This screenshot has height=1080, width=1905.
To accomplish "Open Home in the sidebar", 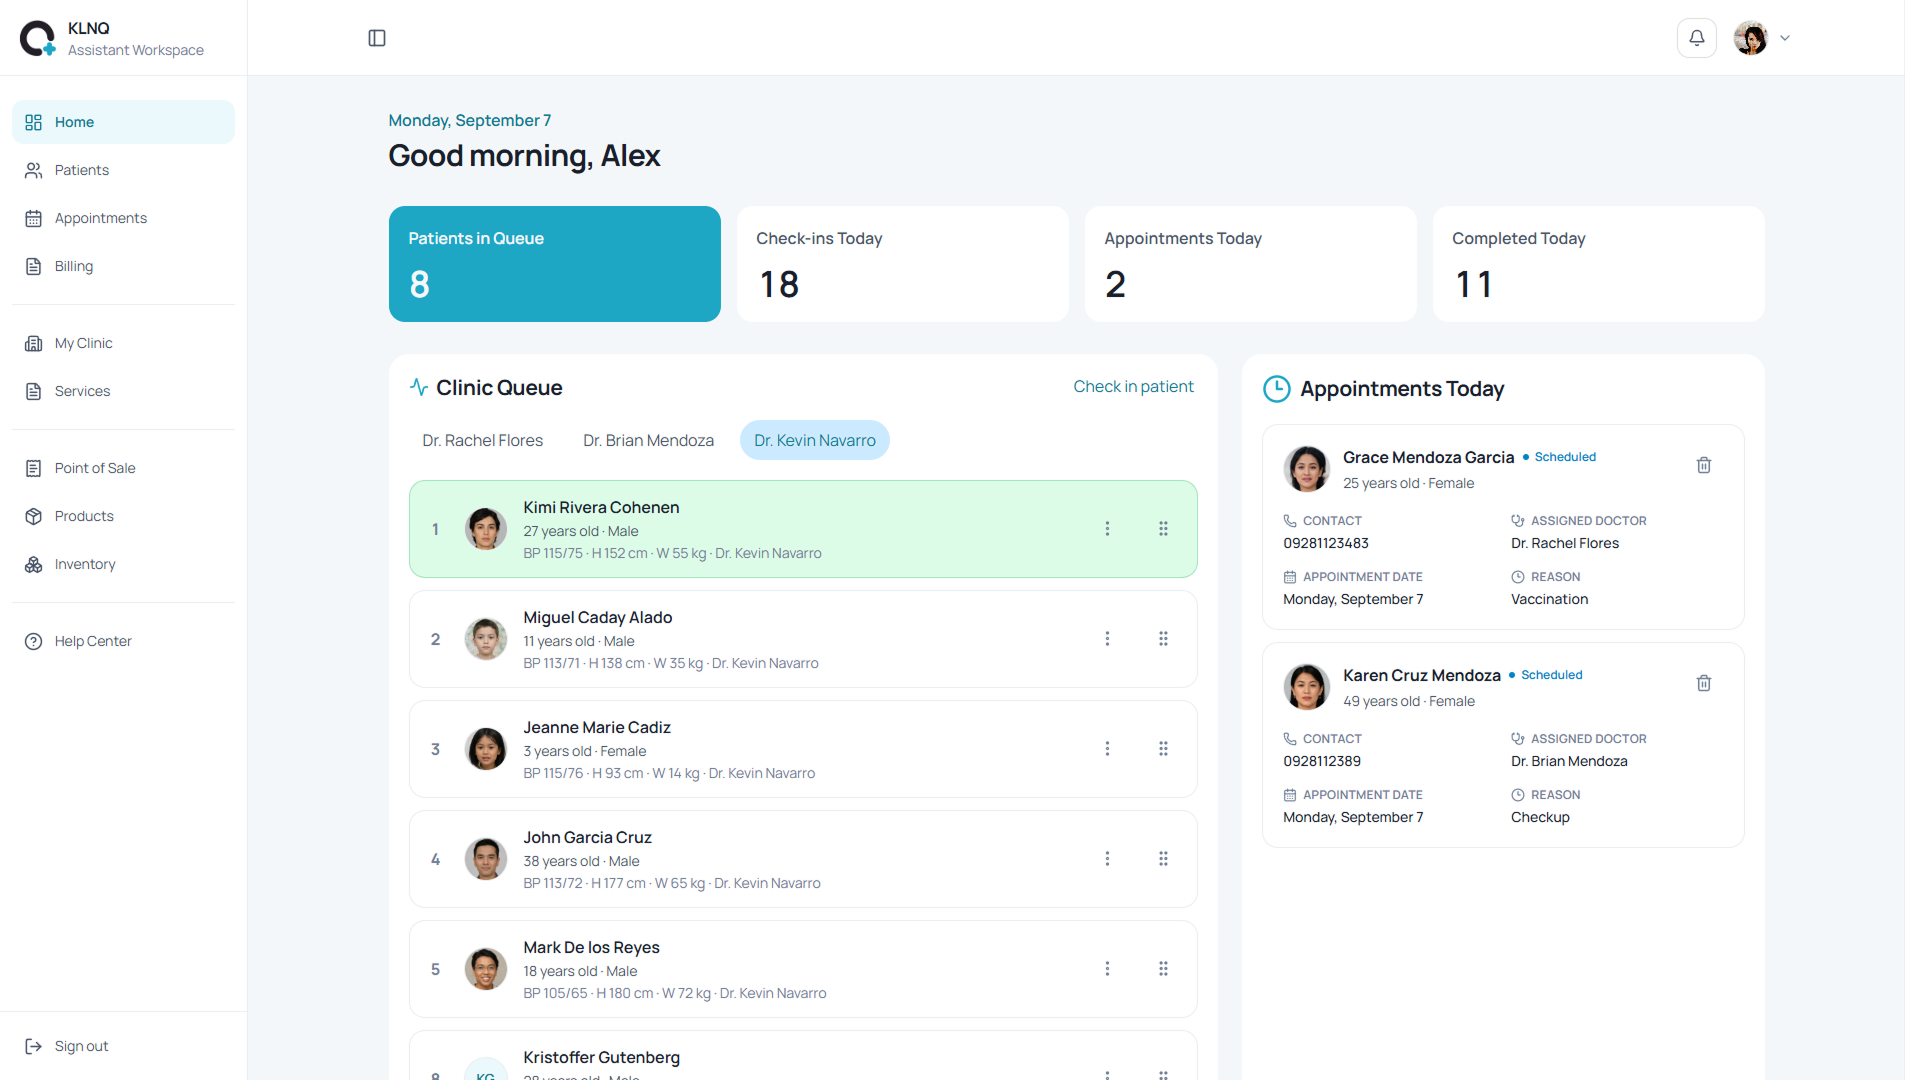I will (x=123, y=122).
